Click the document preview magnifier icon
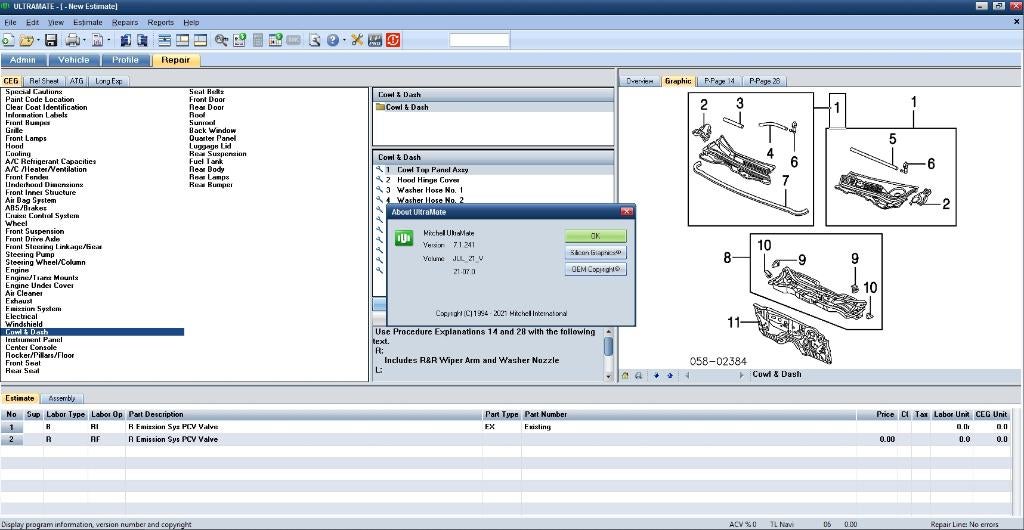Screen dimensions: 1024x530 point(315,40)
